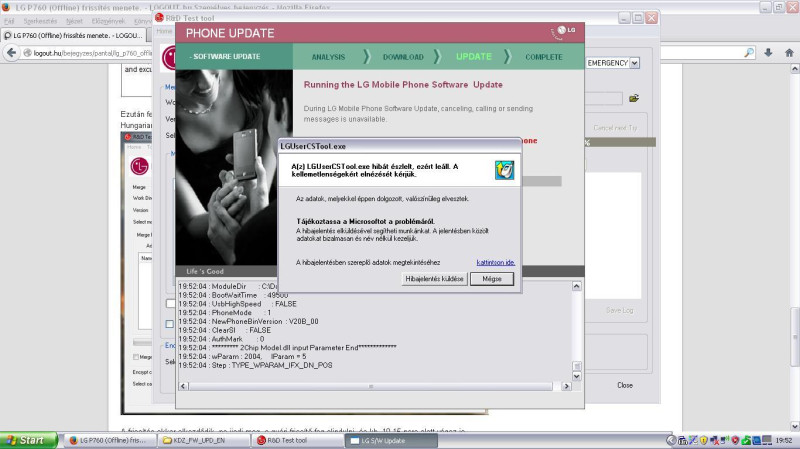Click the red shield antivirus tray icon
800x449 pixels.
(x=735, y=440)
